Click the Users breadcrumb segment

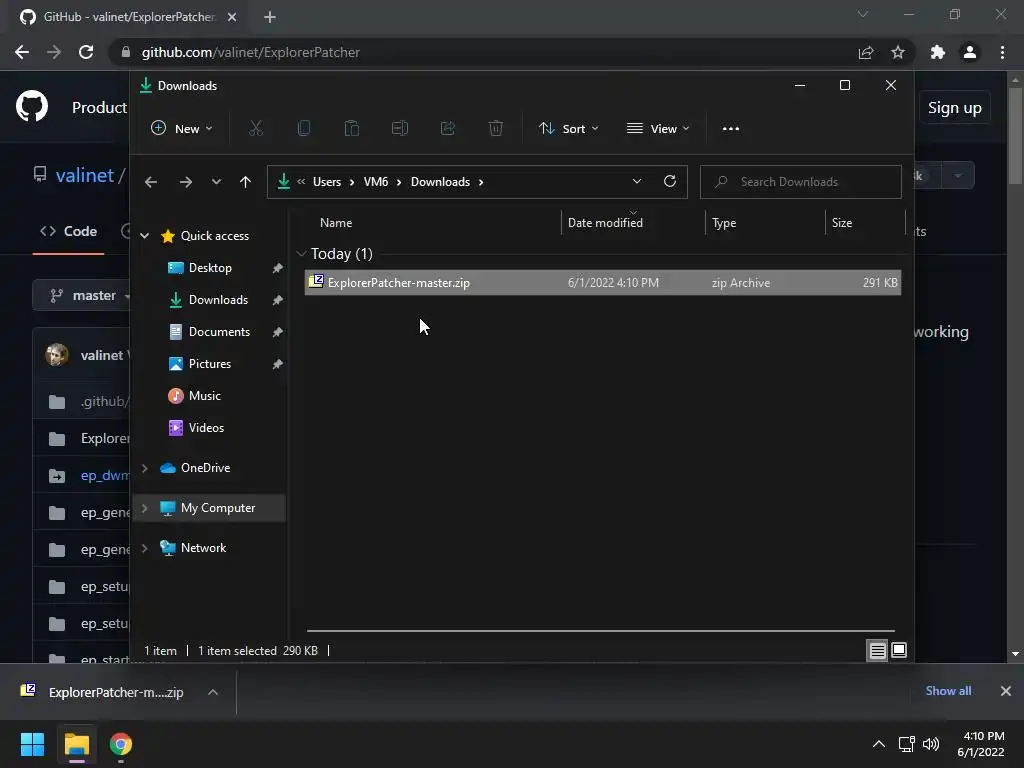[327, 182]
